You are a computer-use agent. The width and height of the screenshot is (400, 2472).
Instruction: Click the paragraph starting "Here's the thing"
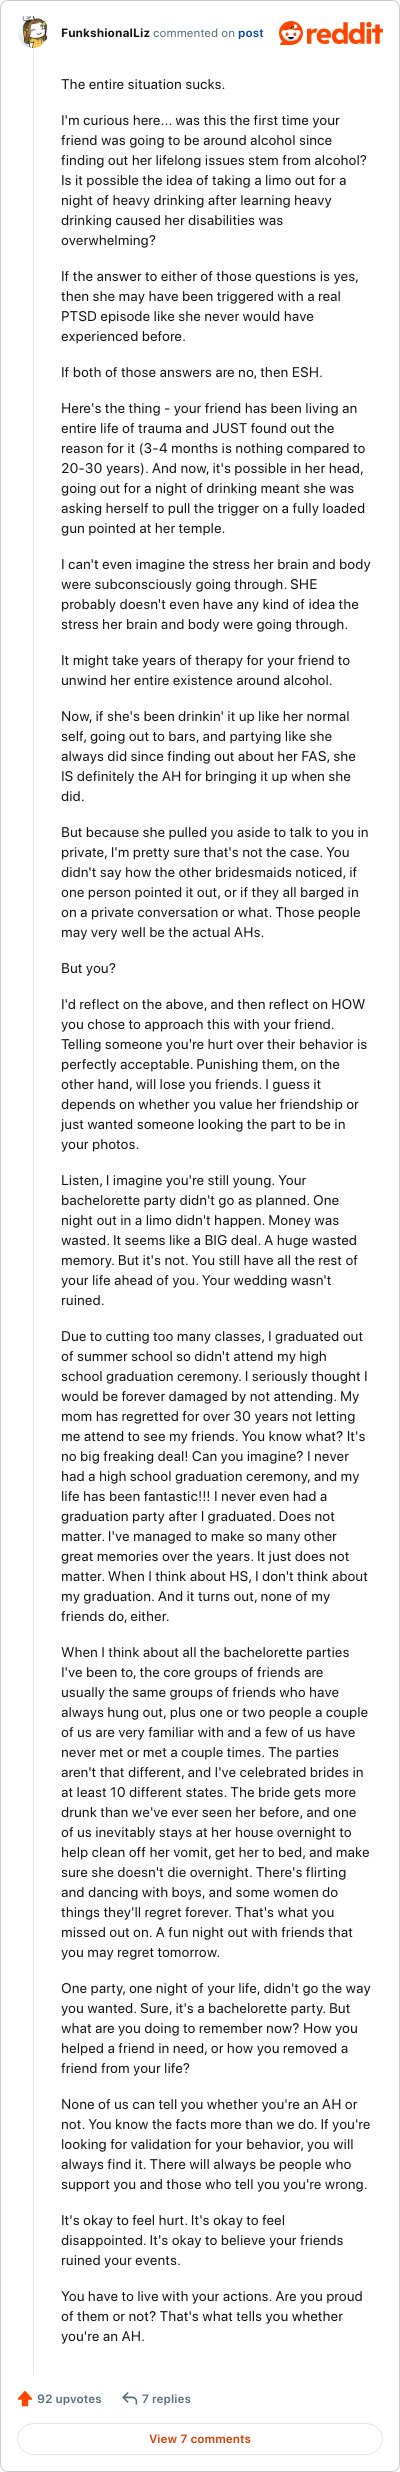coord(214,468)
